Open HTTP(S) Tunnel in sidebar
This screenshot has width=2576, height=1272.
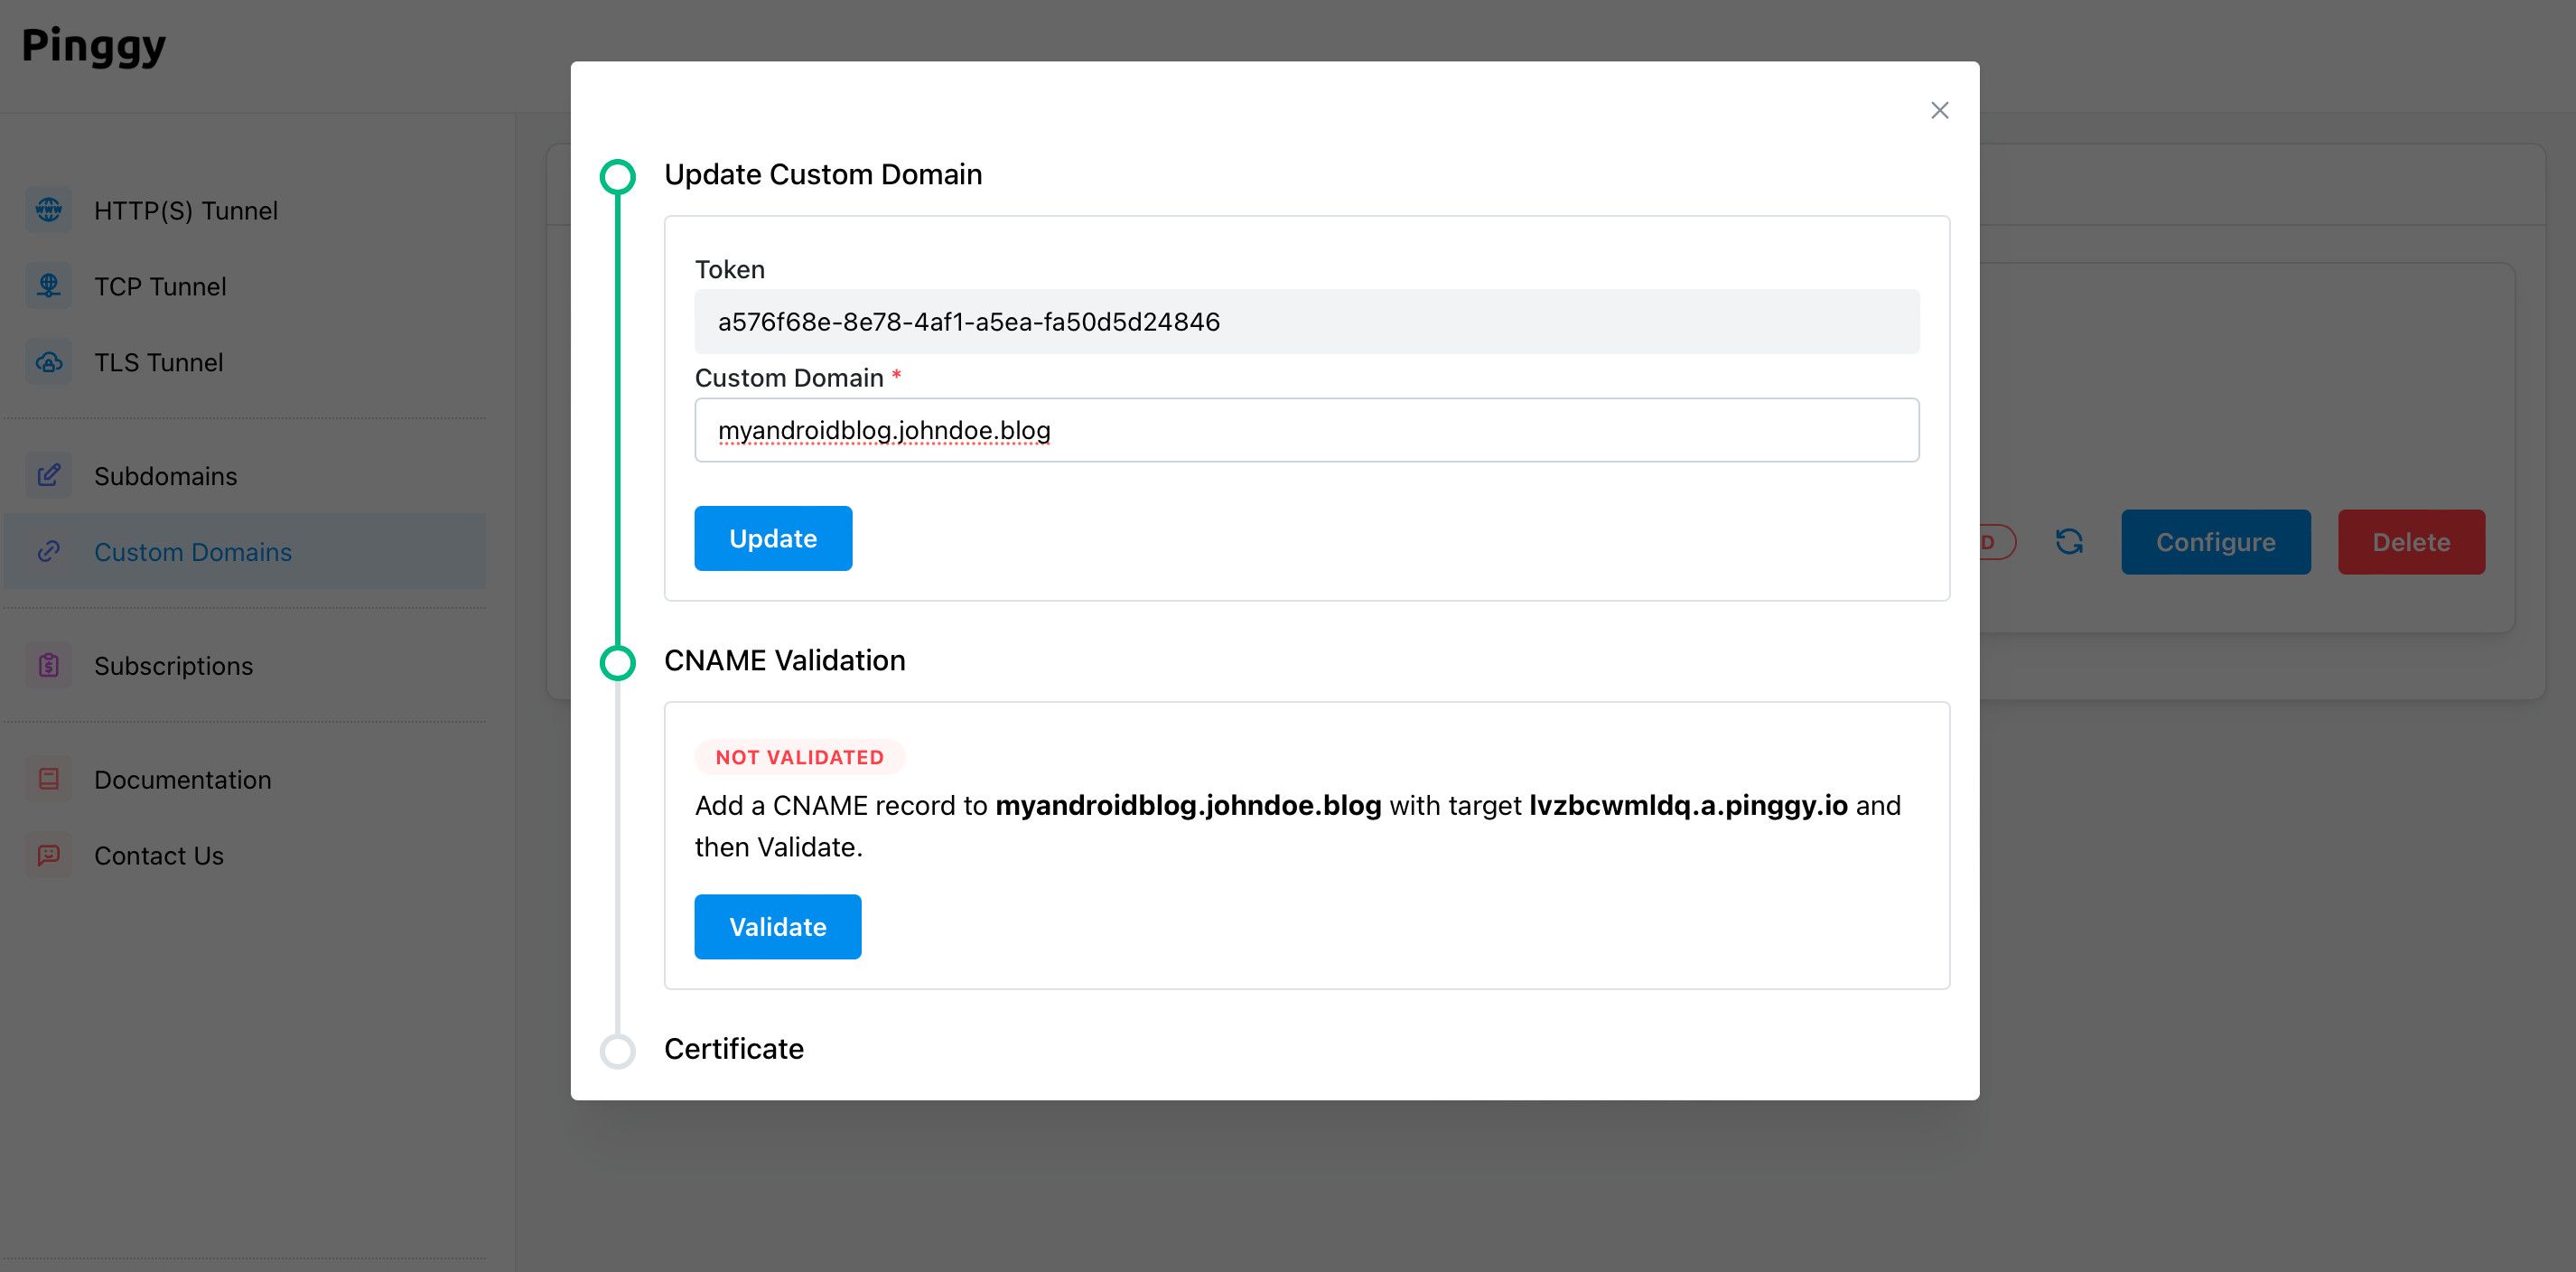coord(245,210)
